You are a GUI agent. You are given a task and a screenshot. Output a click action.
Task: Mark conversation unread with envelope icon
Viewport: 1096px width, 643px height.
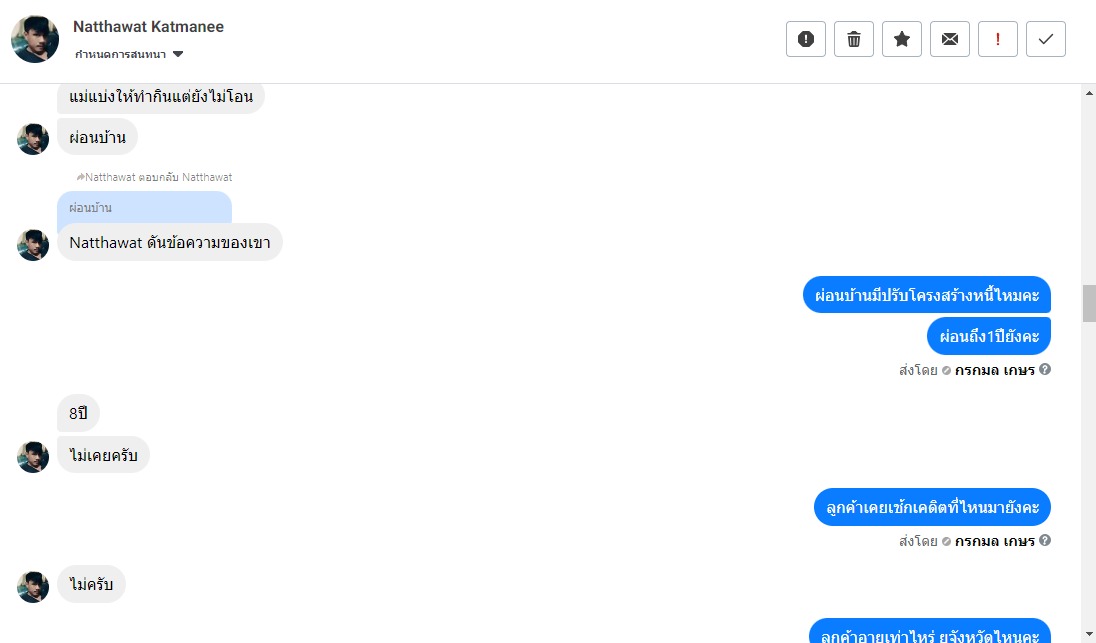click(x=950, y=39)
